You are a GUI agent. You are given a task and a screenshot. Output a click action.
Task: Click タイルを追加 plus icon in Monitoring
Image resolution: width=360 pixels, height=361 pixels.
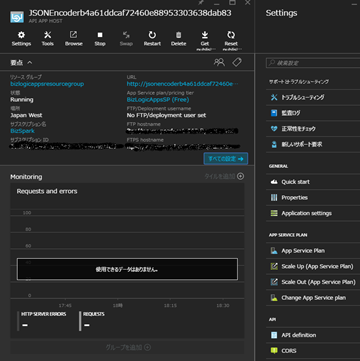point(240,176)
